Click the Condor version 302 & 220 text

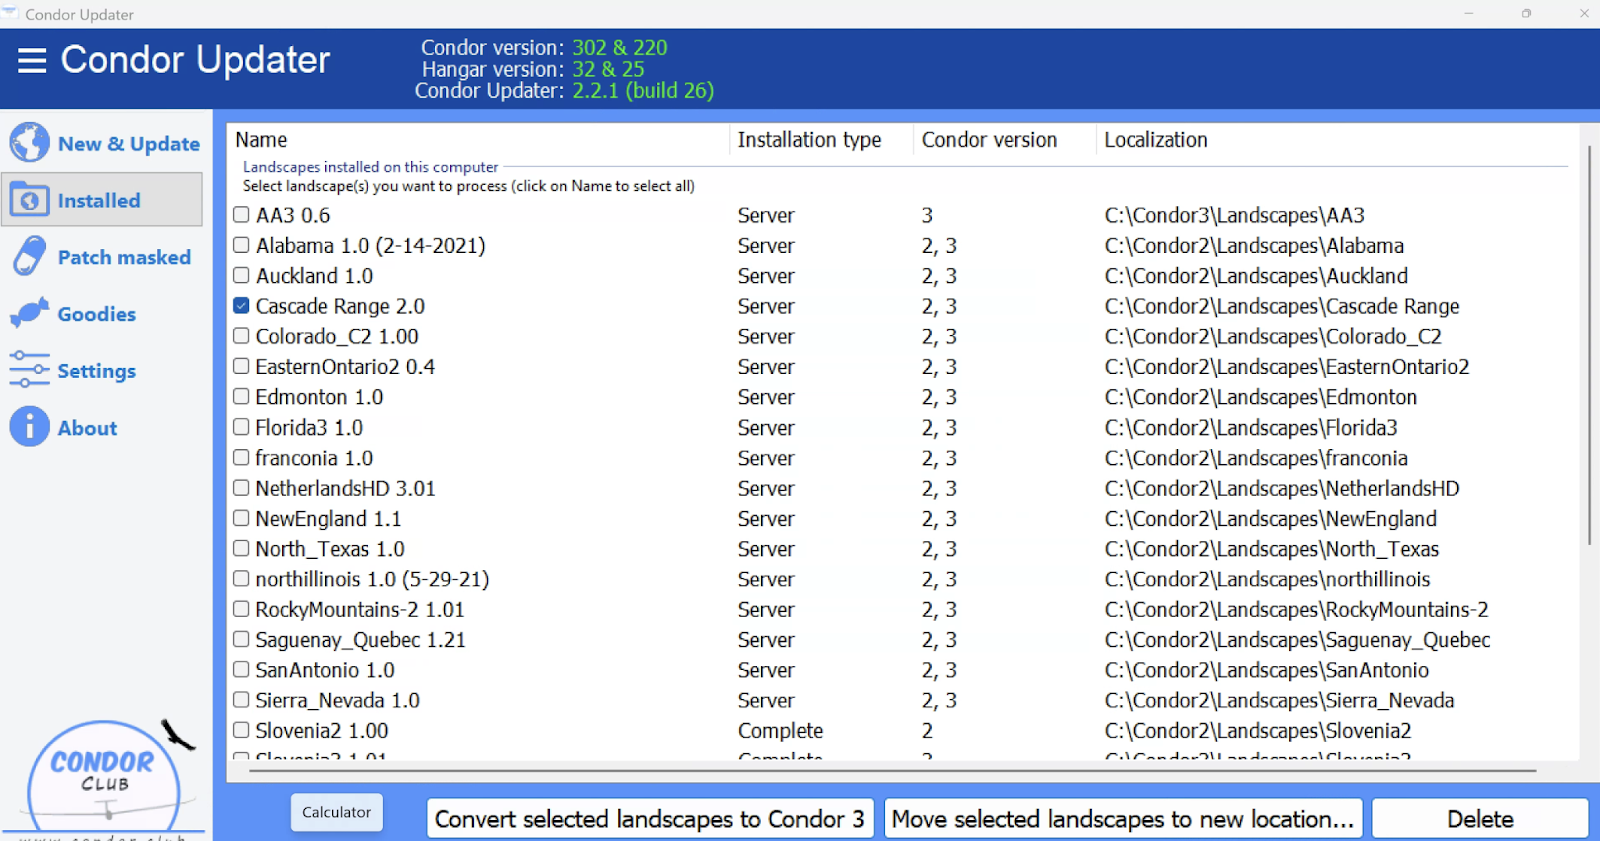click(x=619, y=47)
